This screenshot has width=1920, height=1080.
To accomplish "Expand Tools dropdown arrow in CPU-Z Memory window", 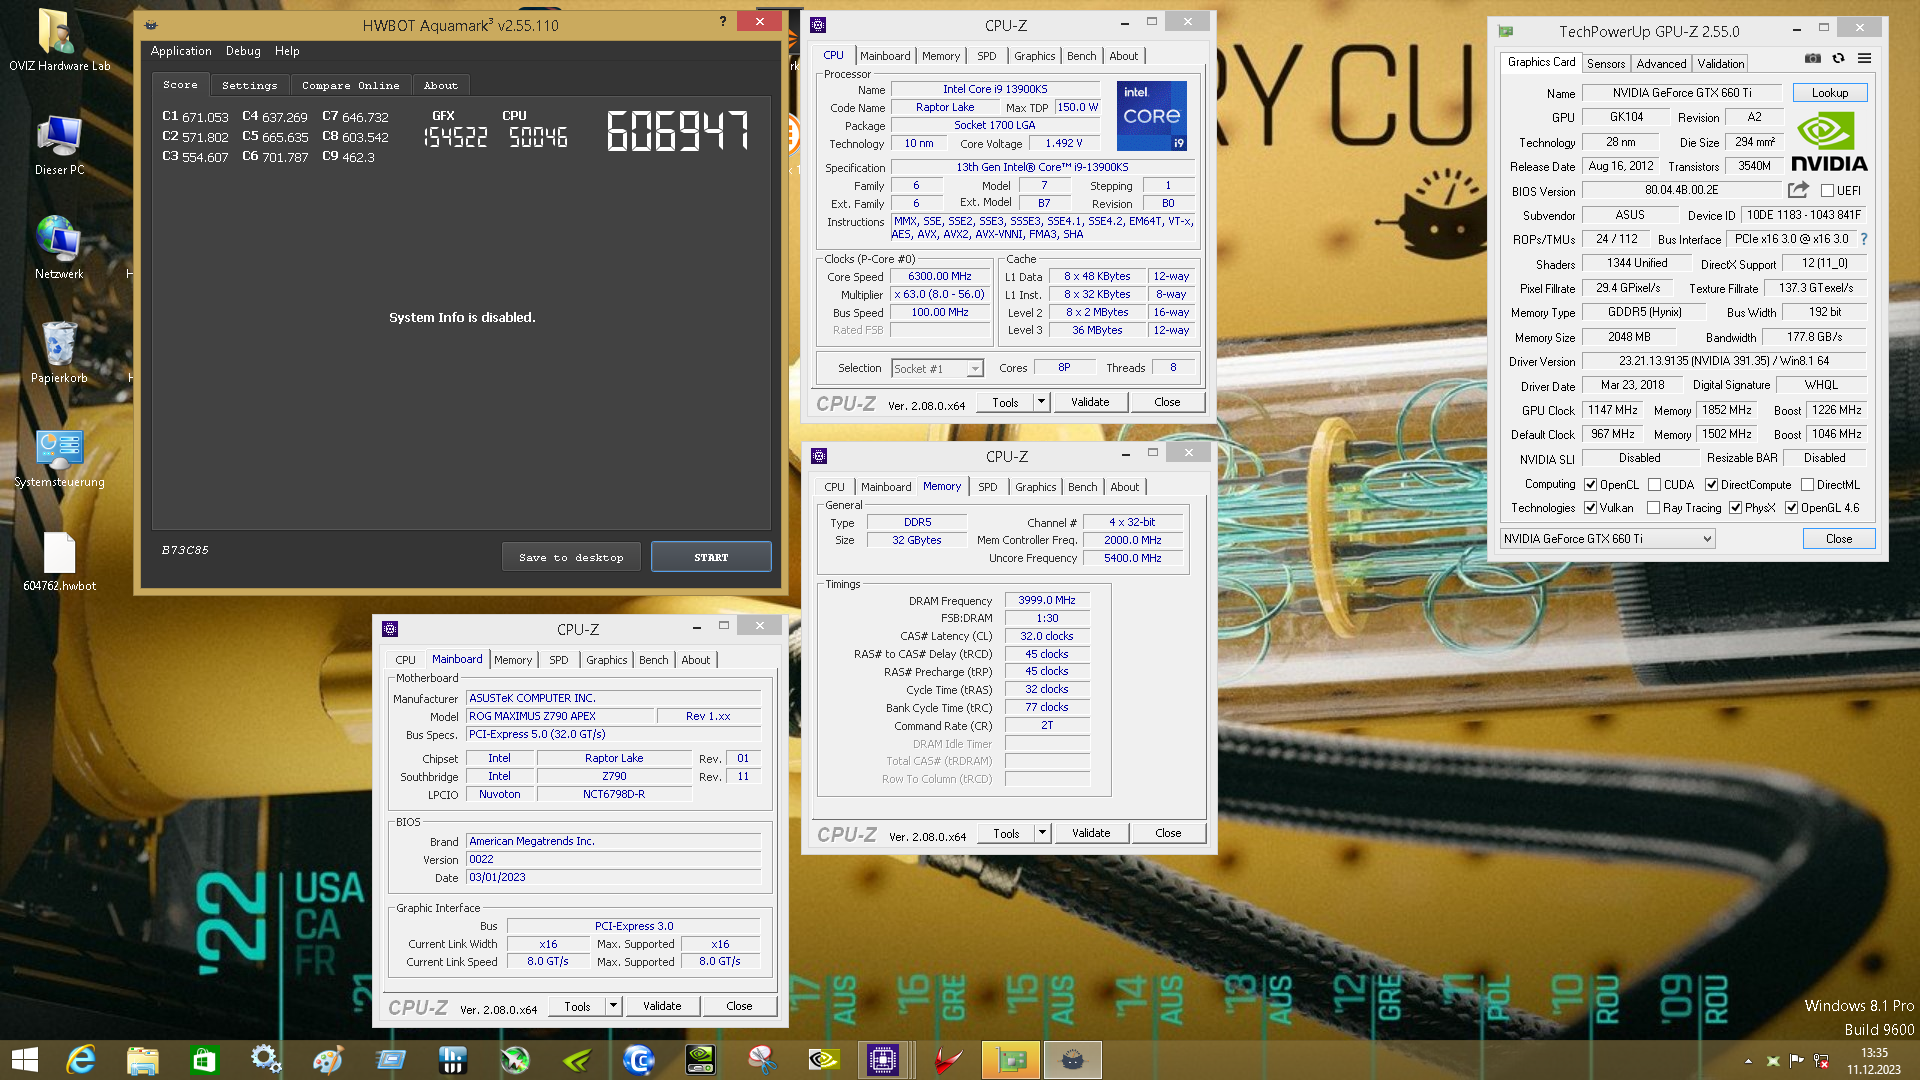I will [1042, 833].
